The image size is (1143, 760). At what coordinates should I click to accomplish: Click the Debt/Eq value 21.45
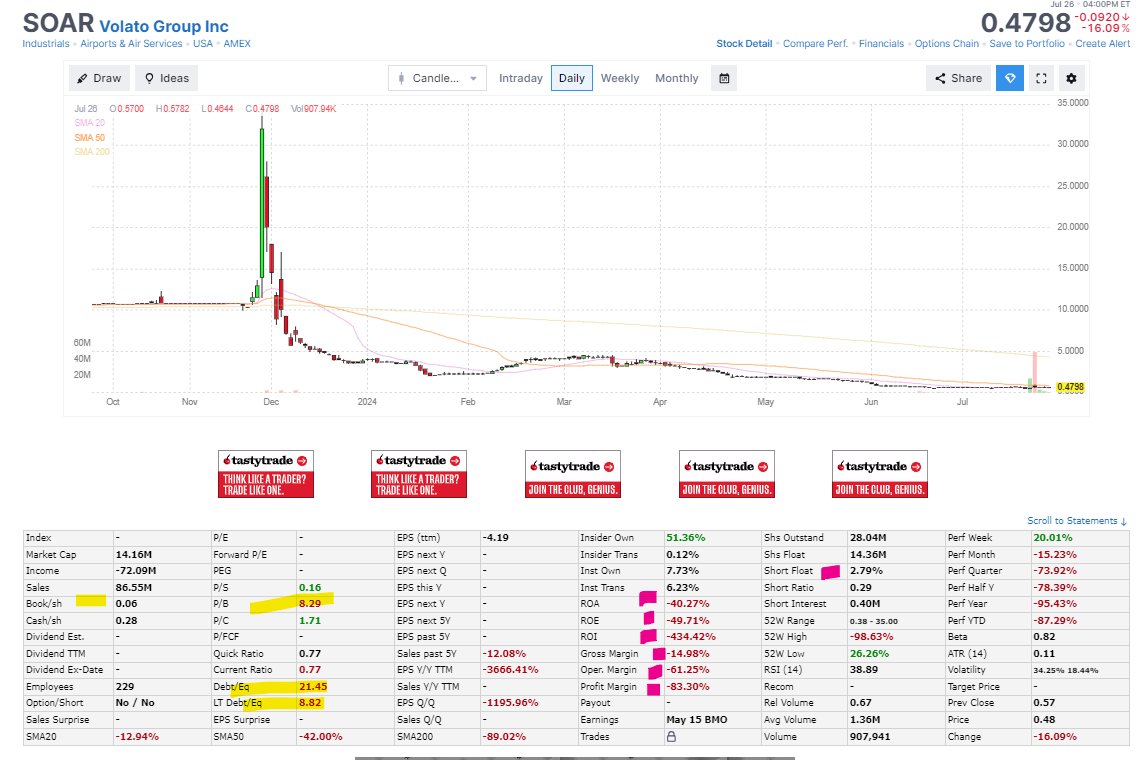pos(313,686)
